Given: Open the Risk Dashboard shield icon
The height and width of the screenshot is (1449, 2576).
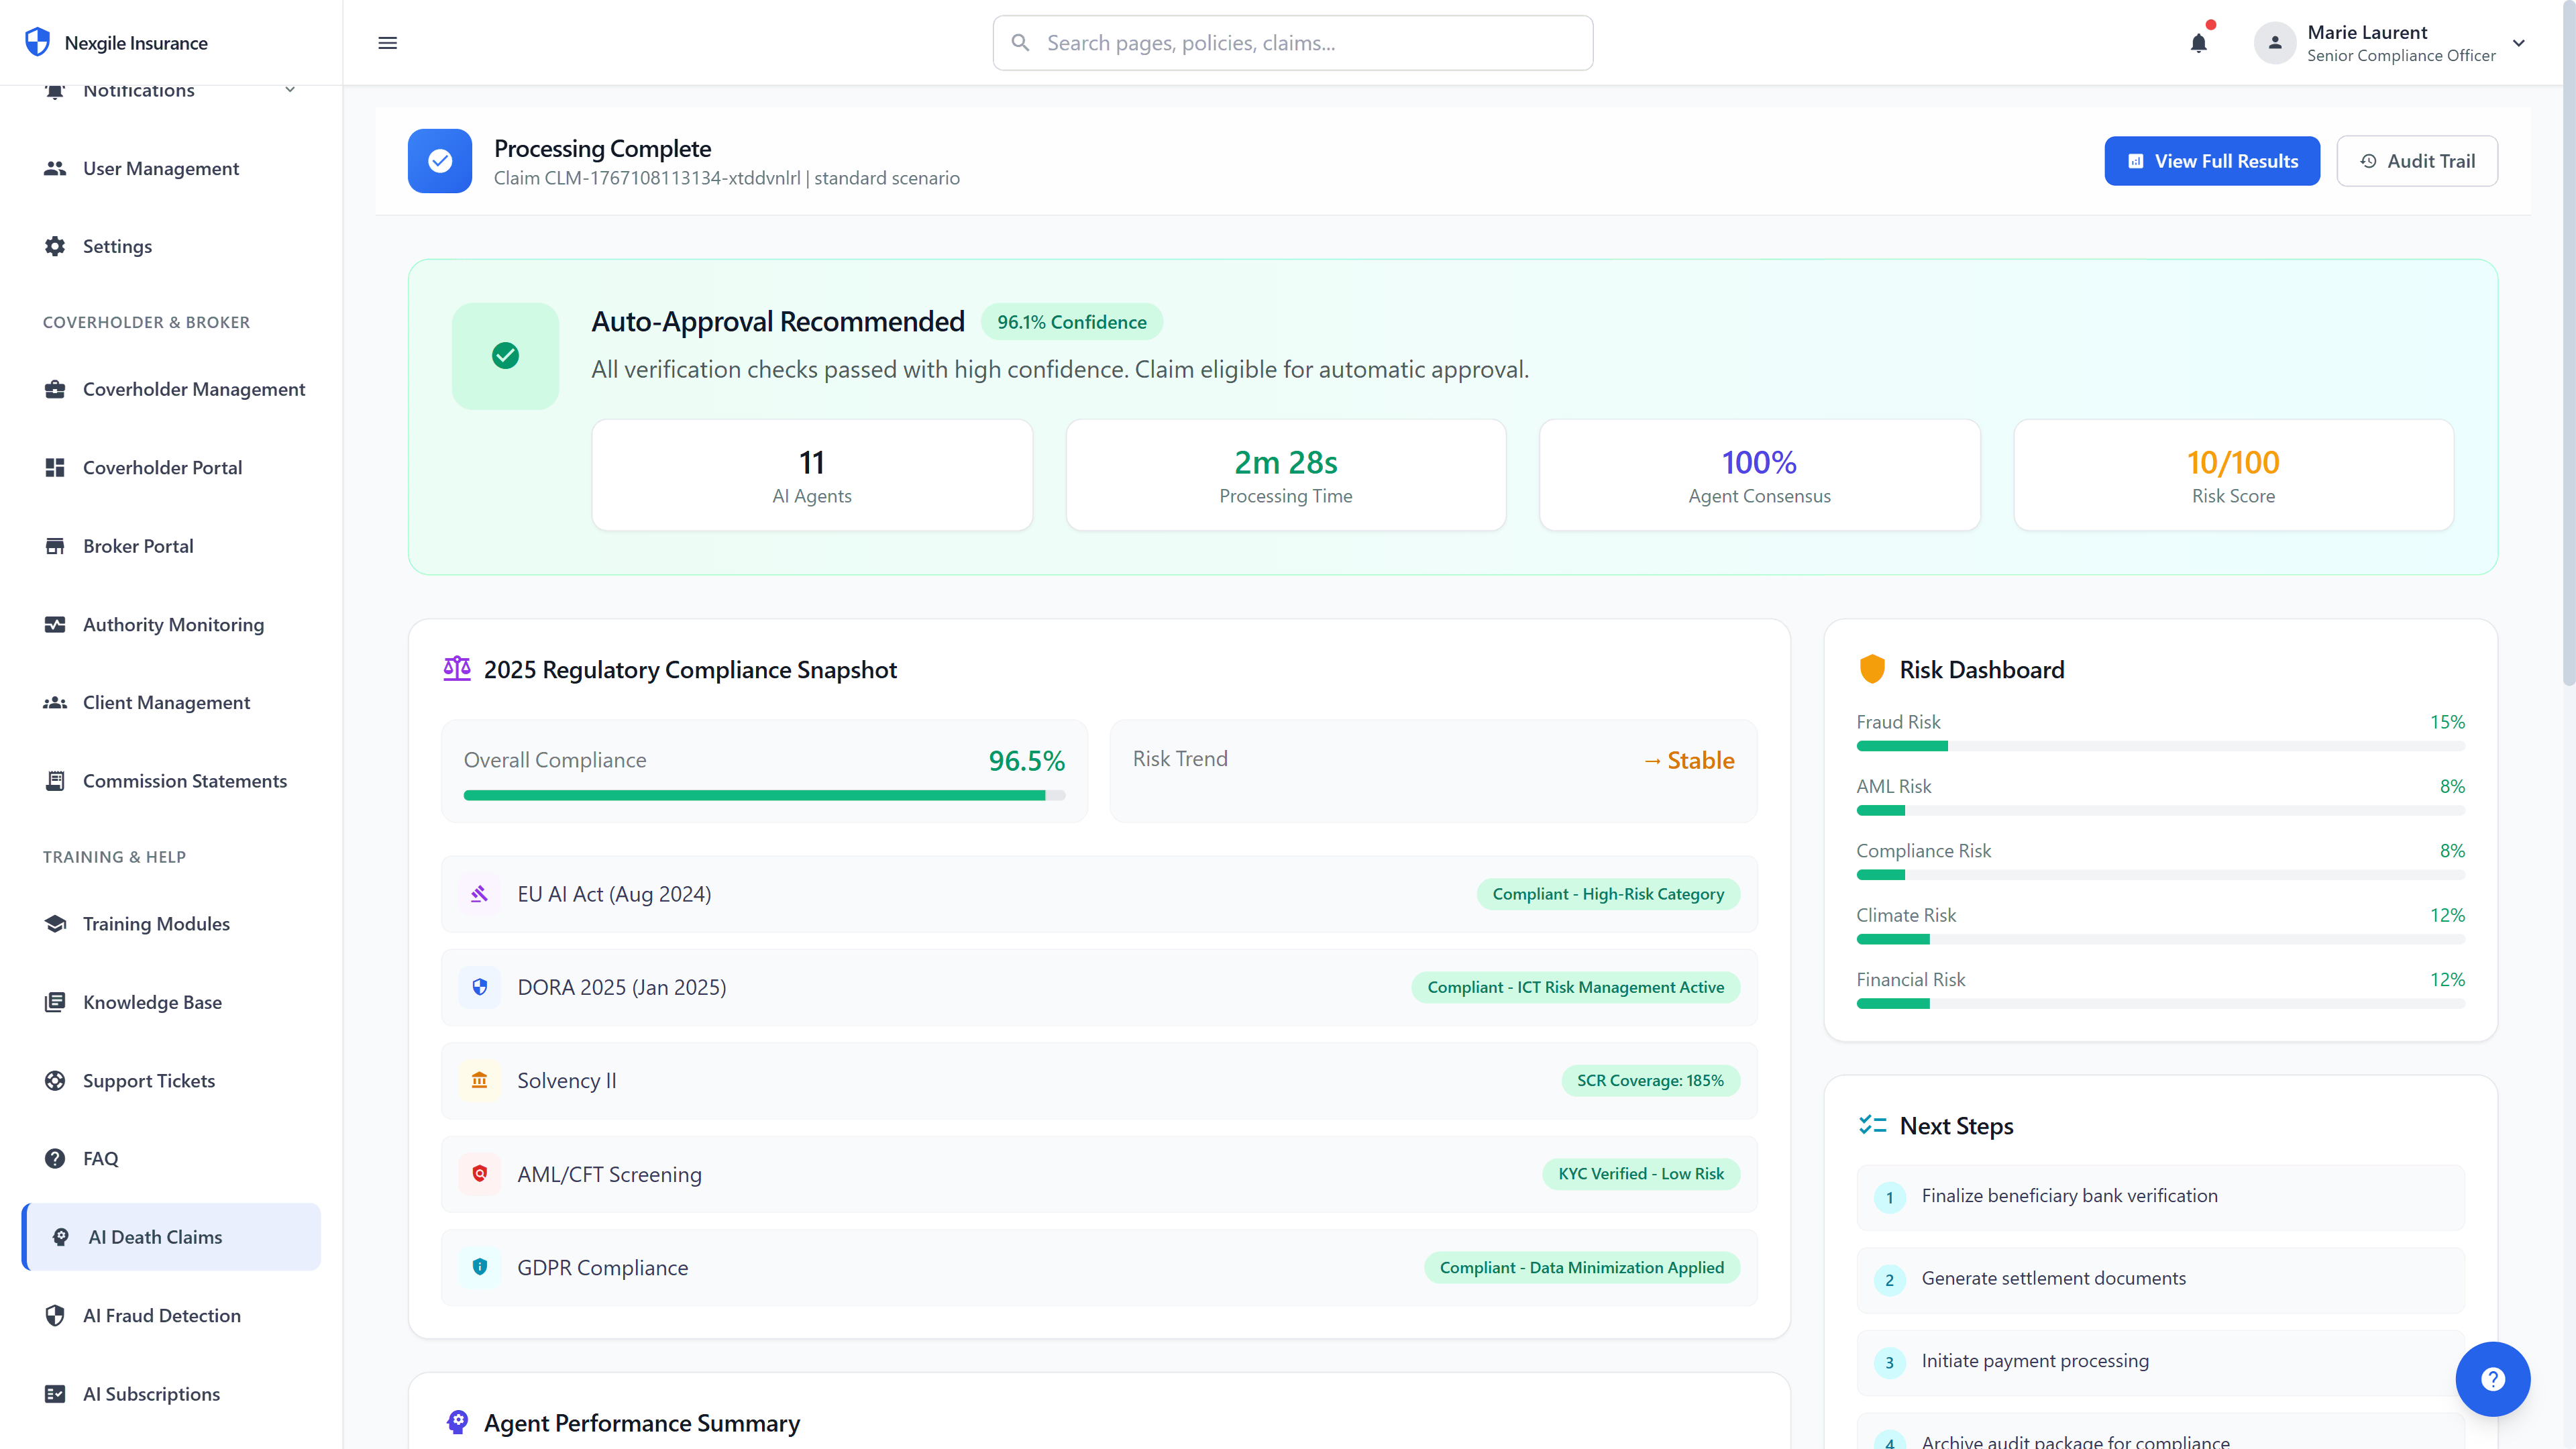Looking at the screenshot, I should [x=1871, y=668].
